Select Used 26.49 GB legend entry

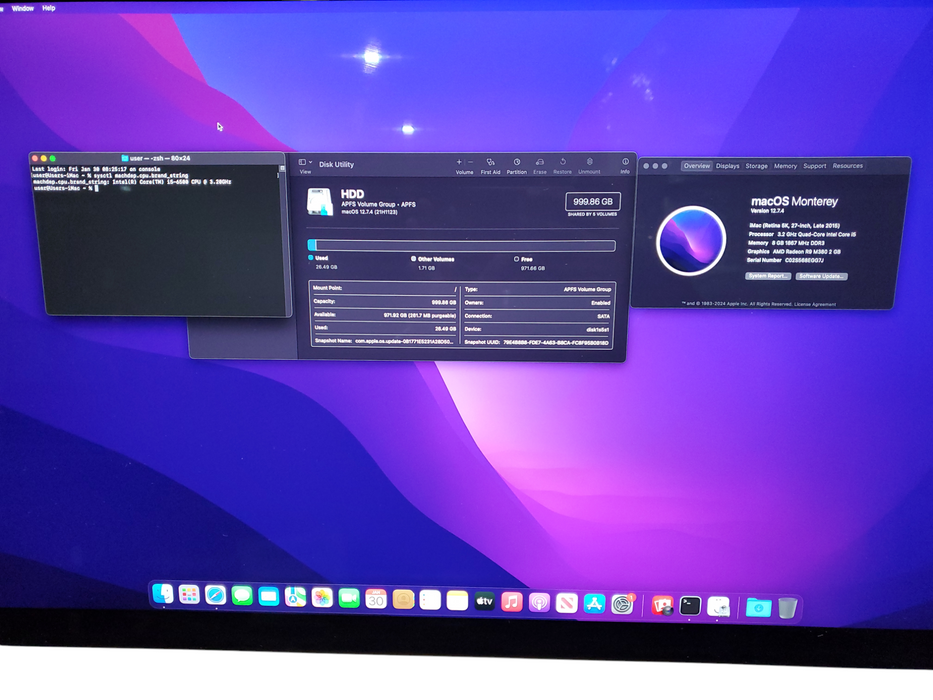click(x=323, y=262)
